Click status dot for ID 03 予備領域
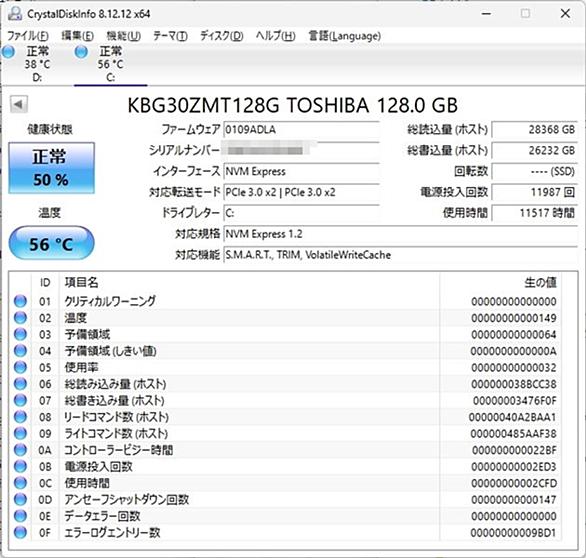 tap(20, 334)
